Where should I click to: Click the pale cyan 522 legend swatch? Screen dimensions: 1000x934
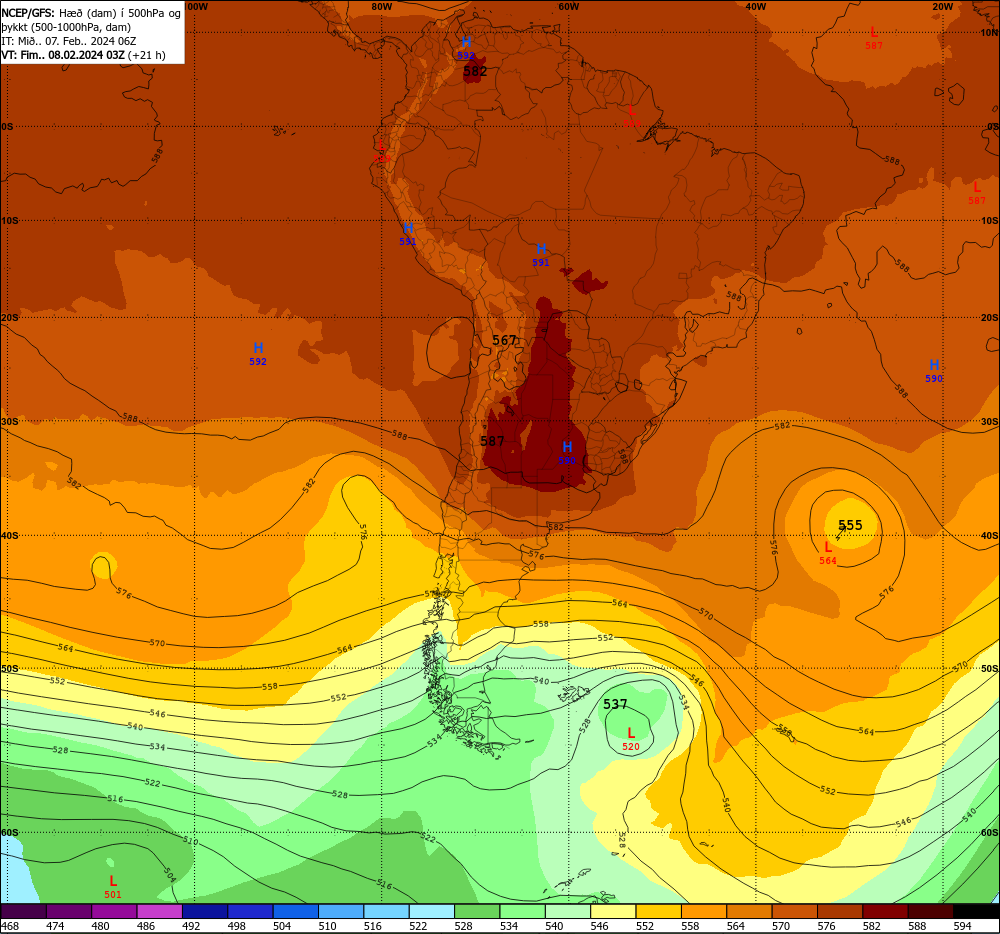432,911
